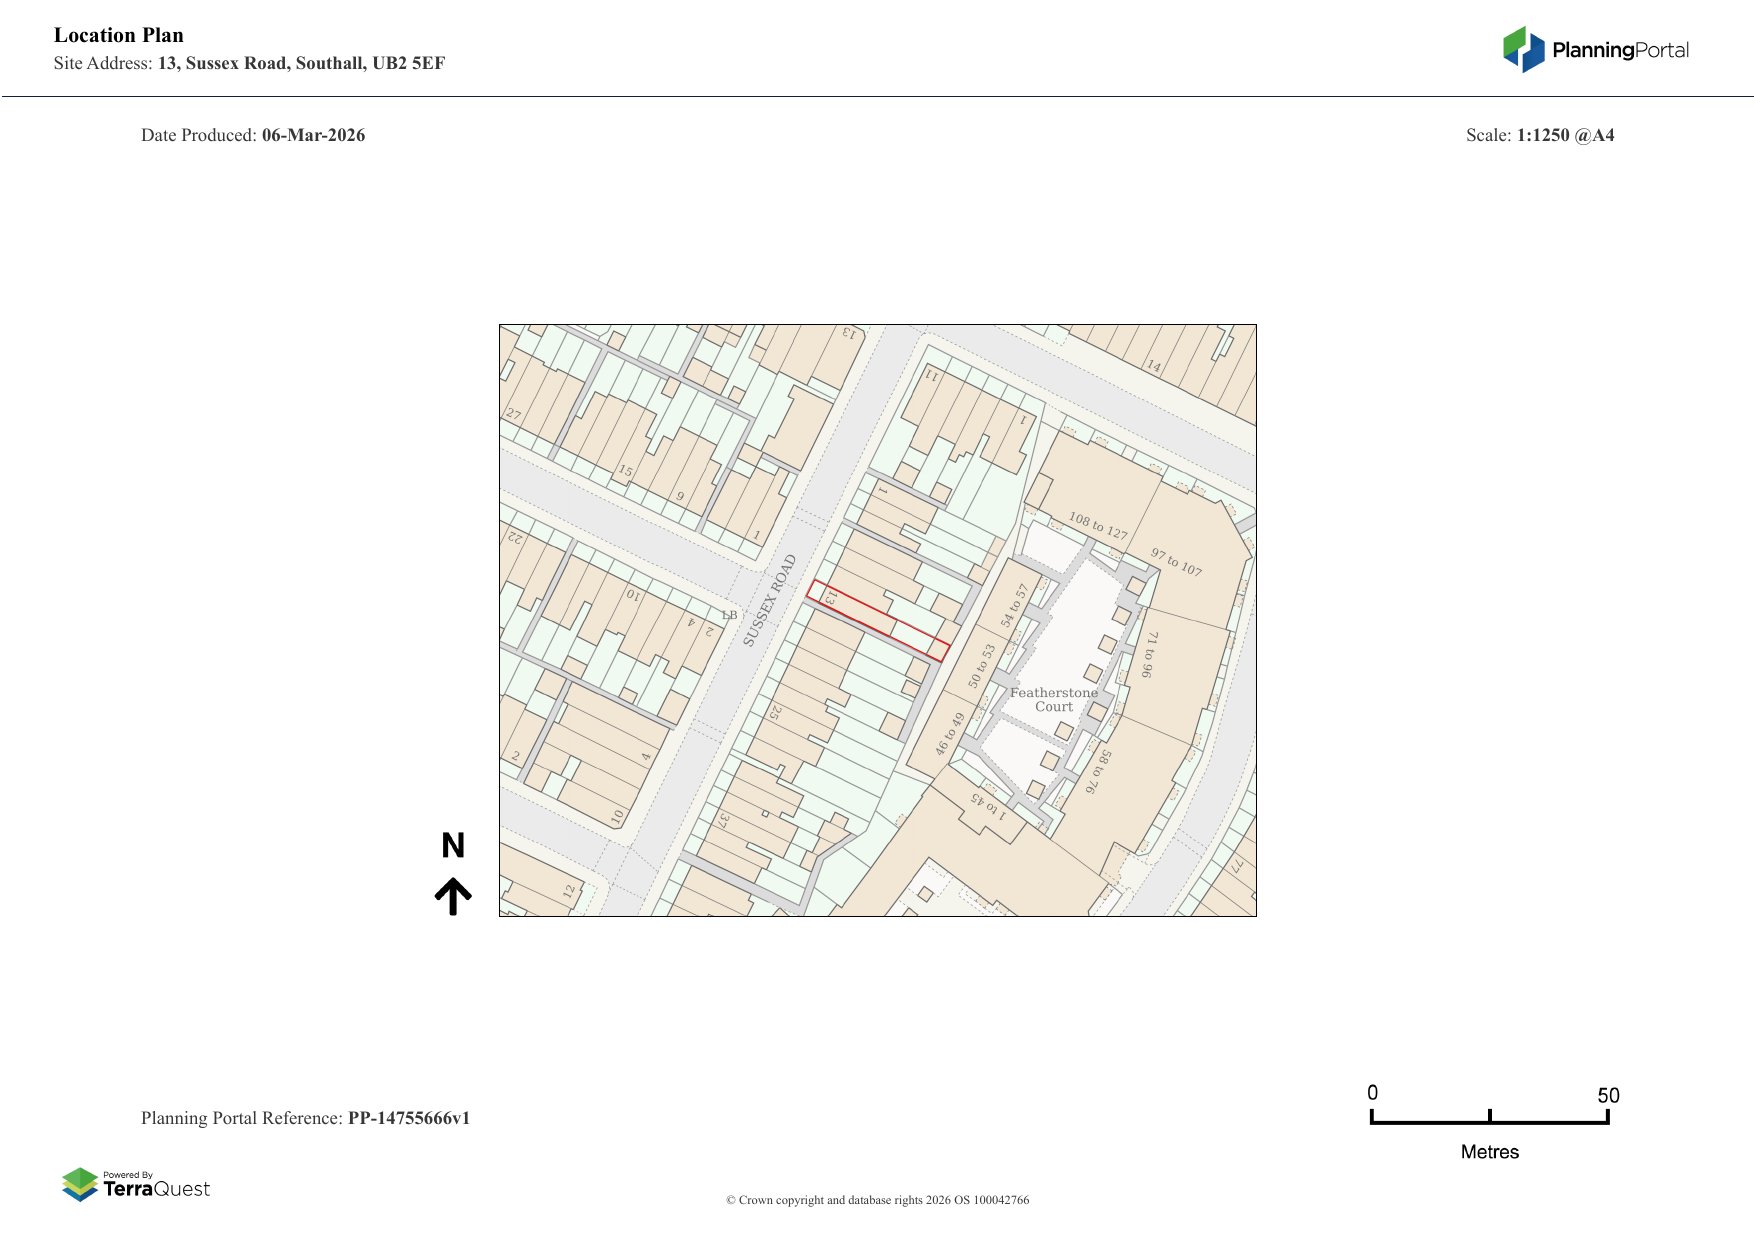Select reference number PP-14755666v1
The width and height of the screenshot is (1754, 1241).
coord(408,1118)
